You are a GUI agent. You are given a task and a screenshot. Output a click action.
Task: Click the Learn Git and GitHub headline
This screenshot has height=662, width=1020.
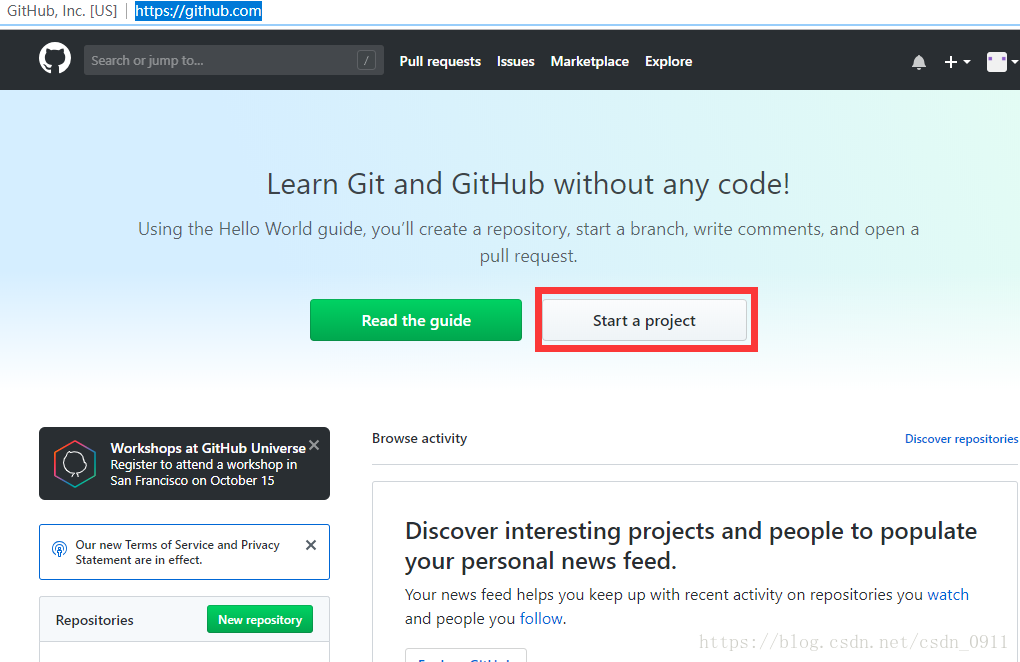(x=528, y=184)
